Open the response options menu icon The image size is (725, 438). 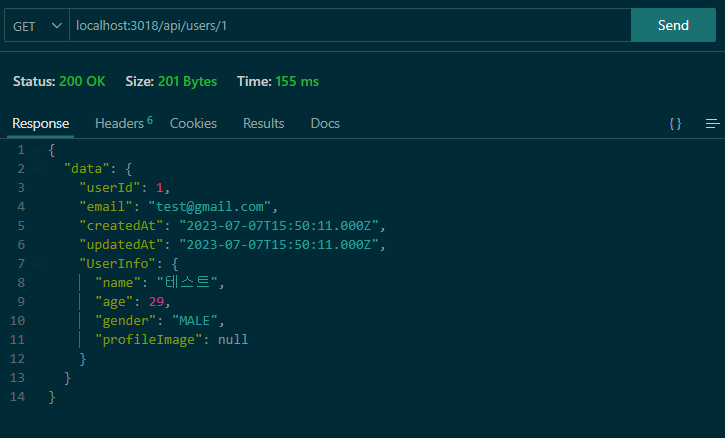[713, 123]
